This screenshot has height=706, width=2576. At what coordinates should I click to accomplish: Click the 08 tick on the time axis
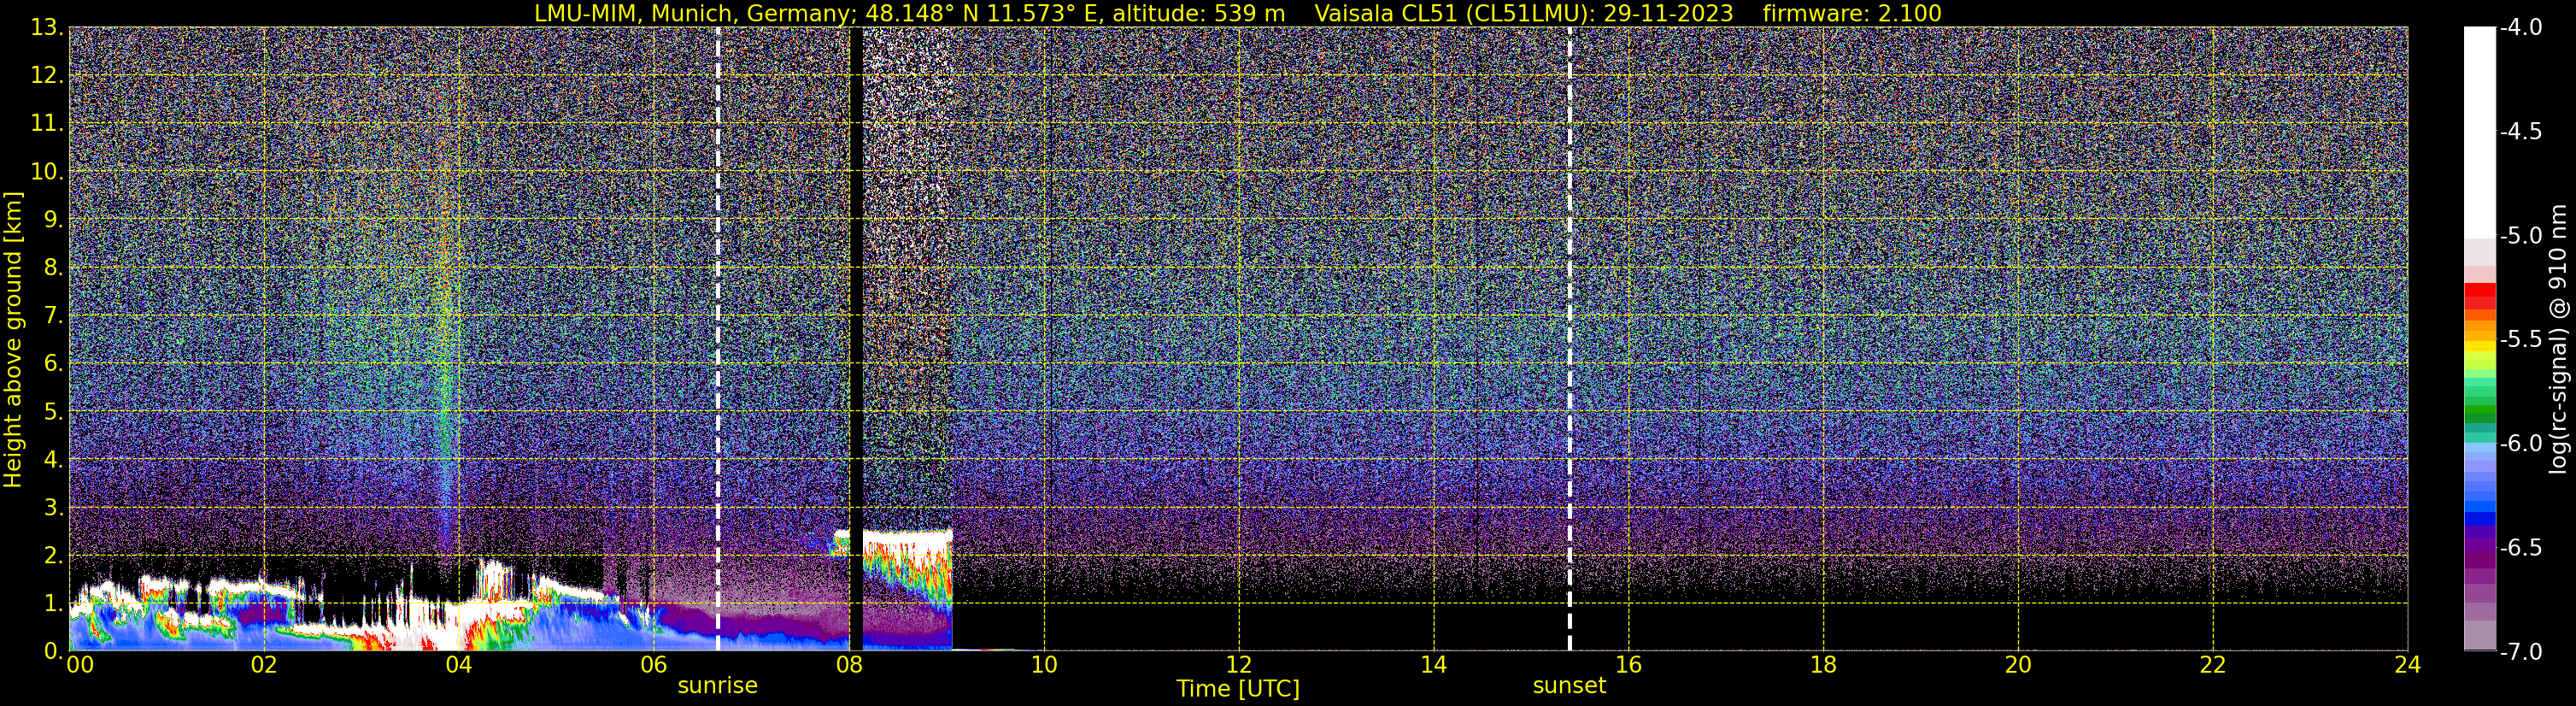click(849, 665)
